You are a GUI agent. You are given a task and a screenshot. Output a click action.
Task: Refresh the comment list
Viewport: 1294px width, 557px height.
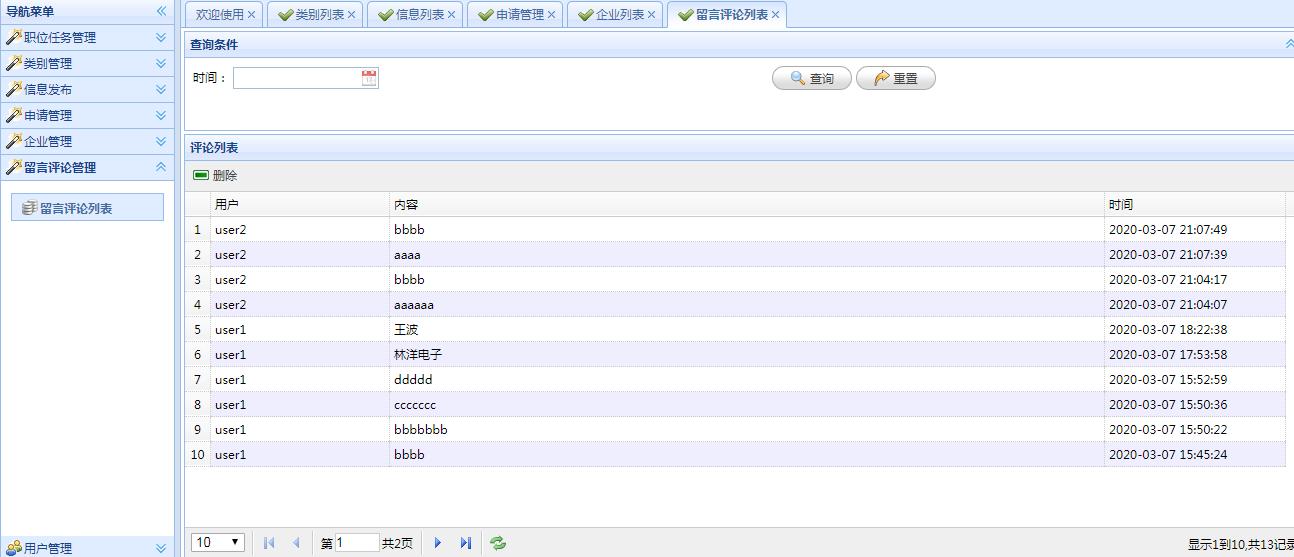tap(498, 543)
